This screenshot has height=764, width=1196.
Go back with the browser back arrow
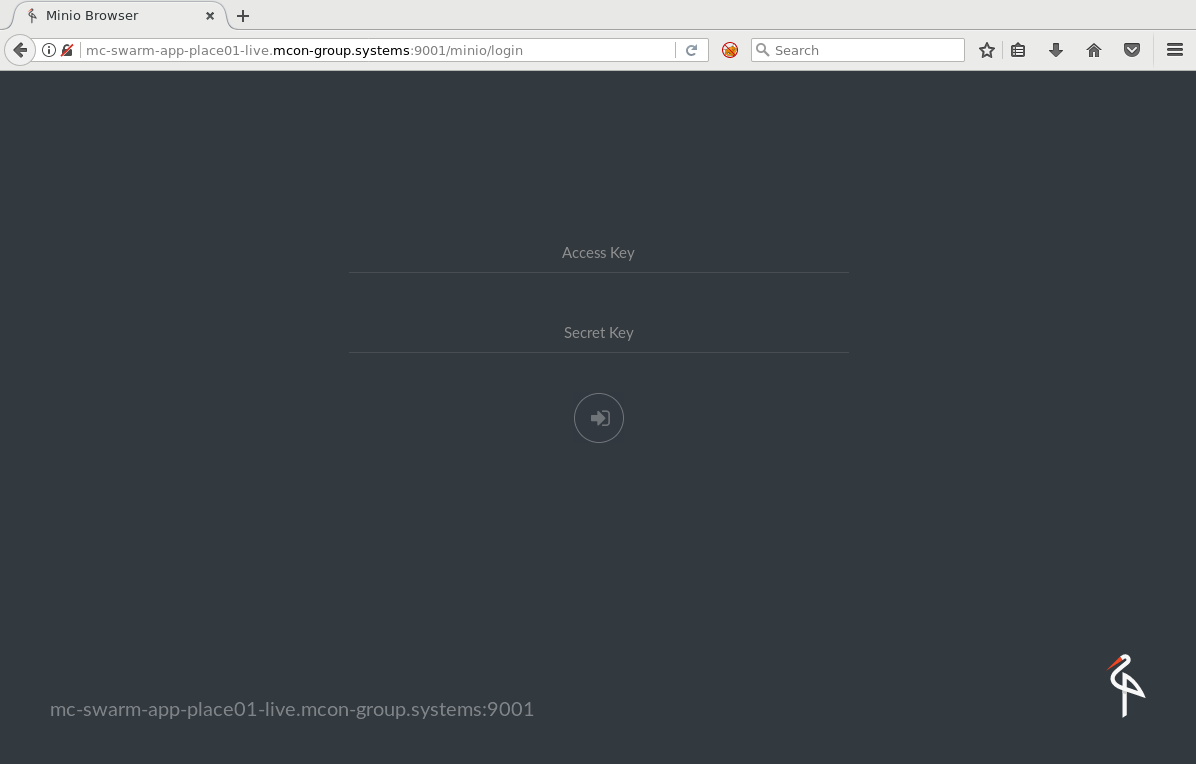[20, 50]
